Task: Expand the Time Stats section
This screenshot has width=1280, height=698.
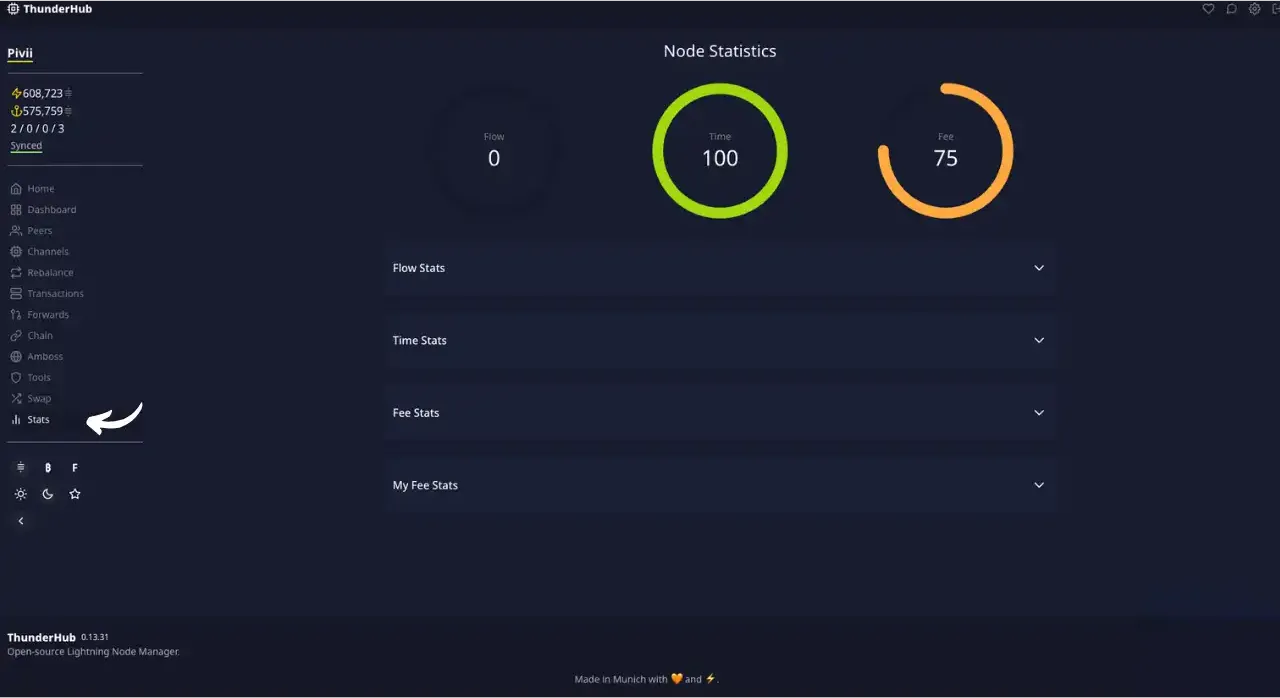Action: pos(720,340)
